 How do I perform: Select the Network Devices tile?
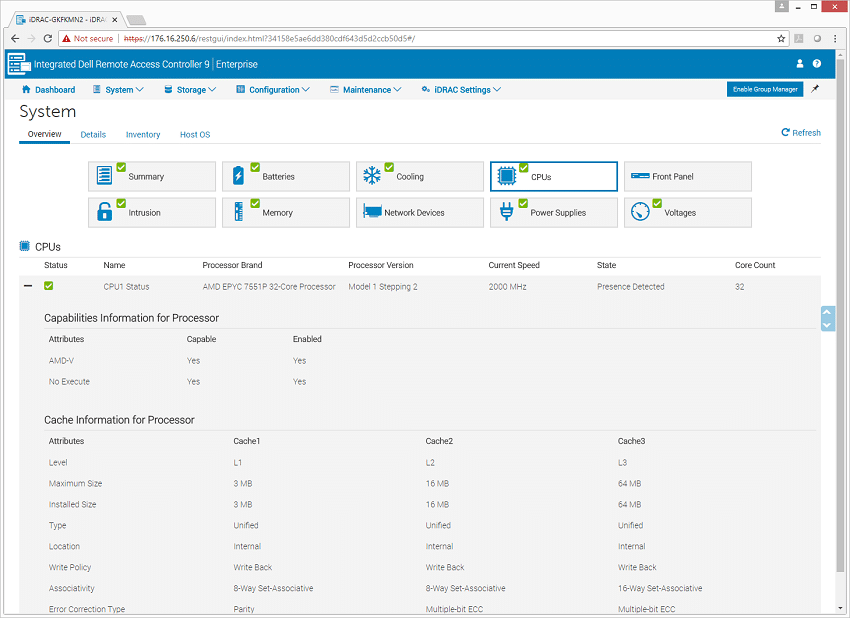pos(420,213)
